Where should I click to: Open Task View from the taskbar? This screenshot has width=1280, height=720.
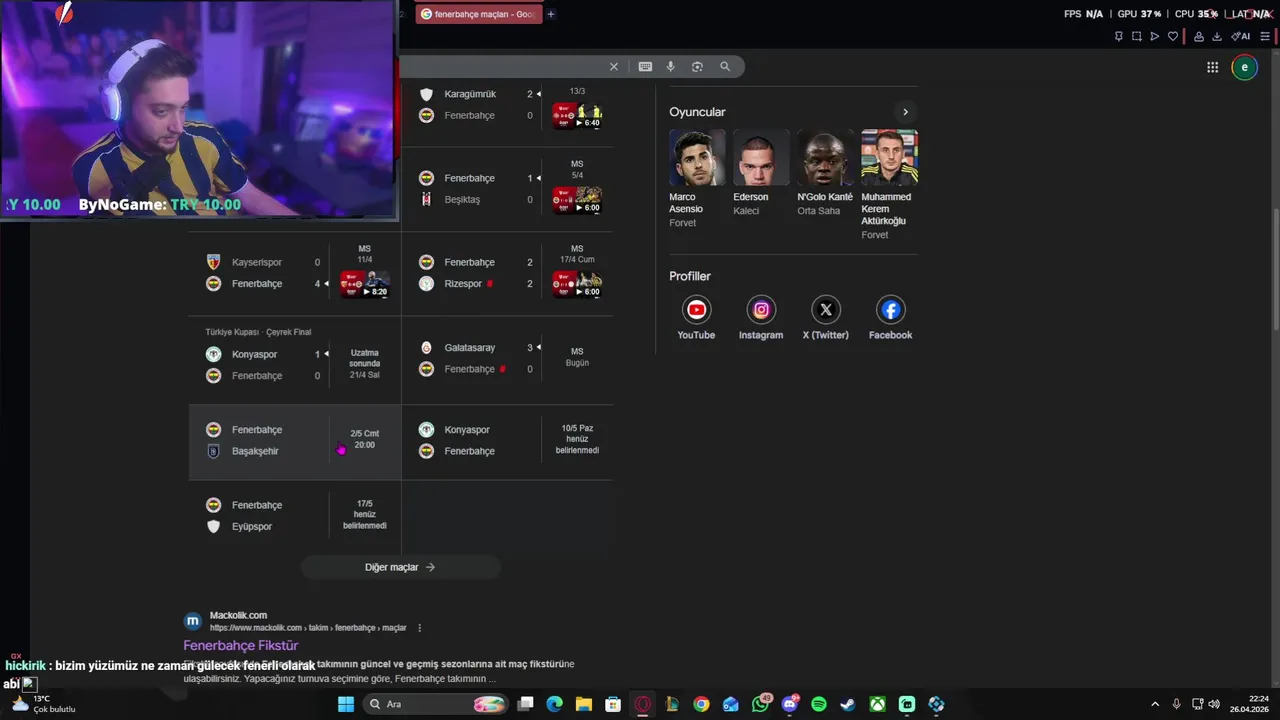(x=526, y=704)
